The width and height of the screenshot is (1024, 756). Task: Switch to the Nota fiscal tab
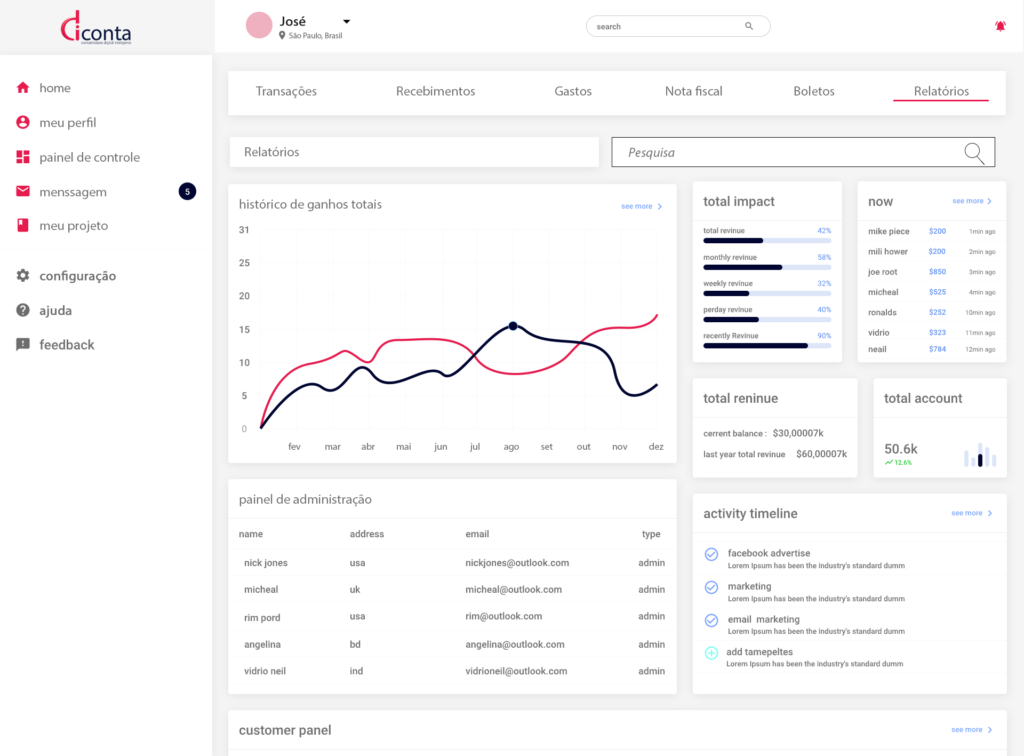[693, 91]
